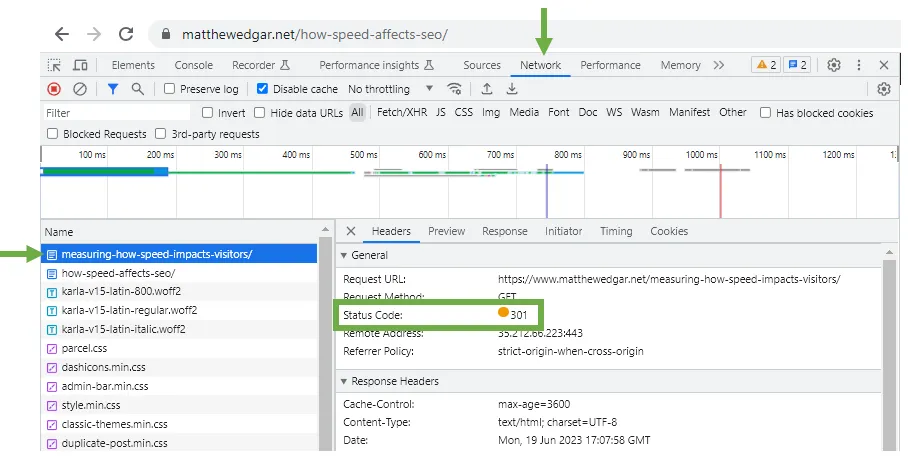Filter requests by Doc type
The width and height of the screenshot is (922, 469).
coord(588,112)
